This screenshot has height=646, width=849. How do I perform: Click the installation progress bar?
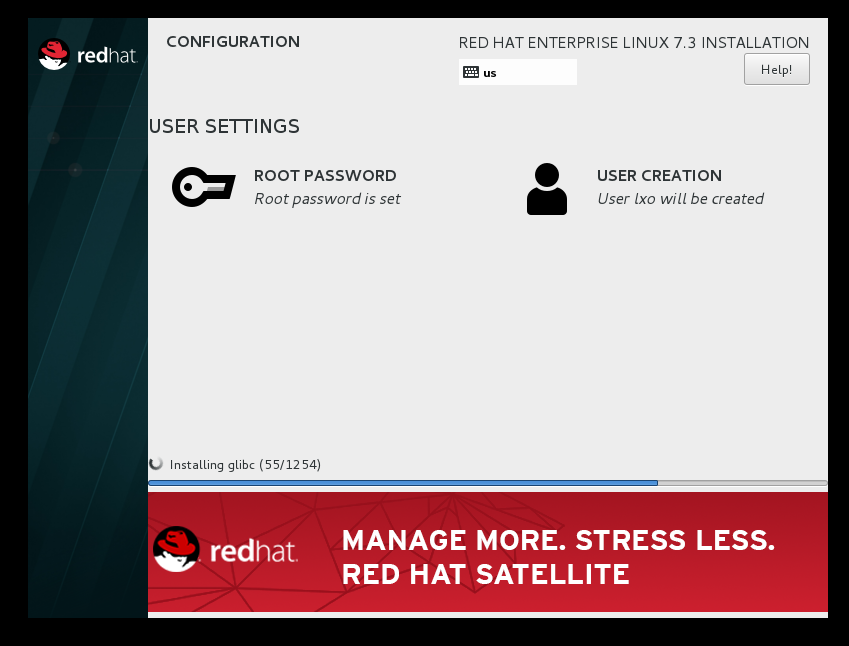coord(487,482)
